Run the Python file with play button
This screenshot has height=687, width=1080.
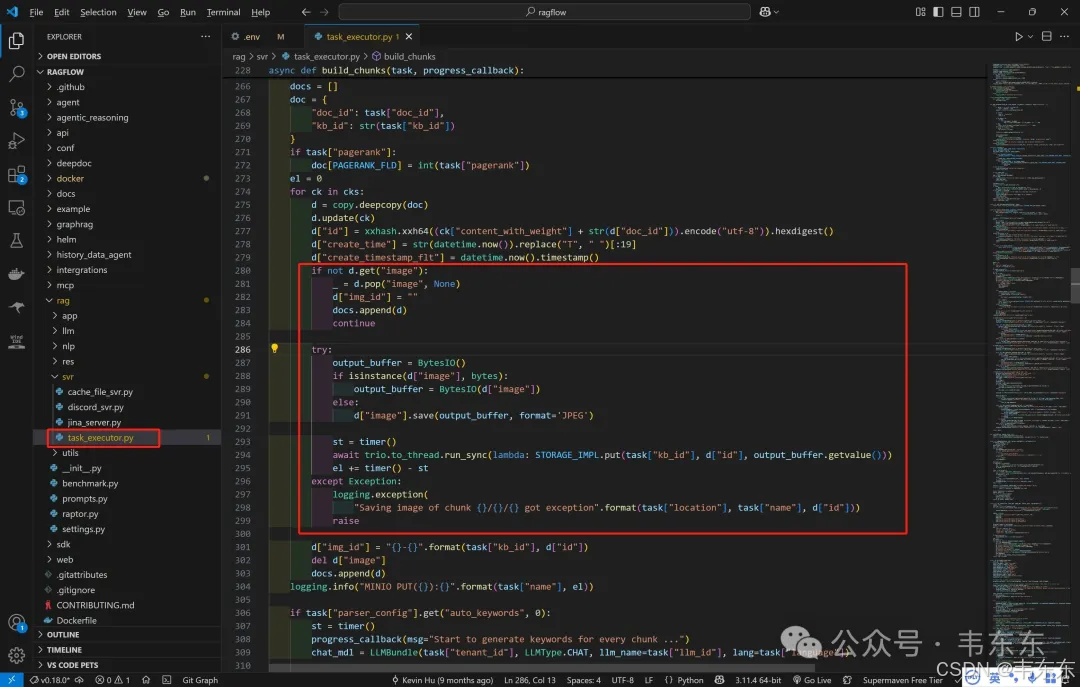pos(1019,37)
